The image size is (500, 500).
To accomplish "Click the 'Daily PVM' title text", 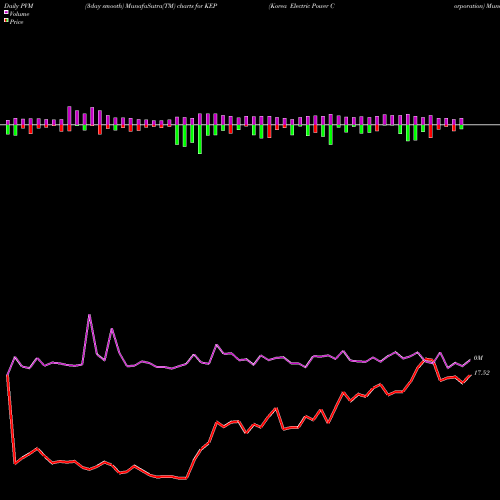I will click(x=19, y=6).
